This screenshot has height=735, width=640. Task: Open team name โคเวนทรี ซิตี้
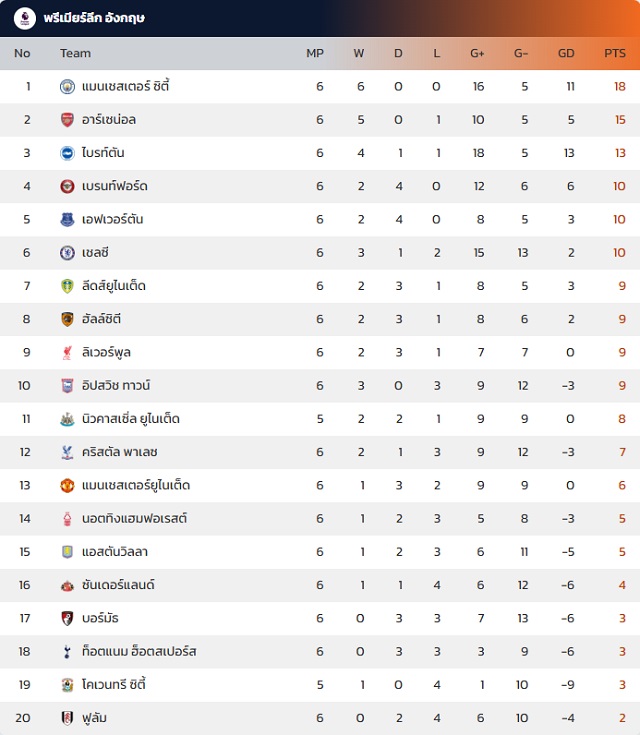[x=114, y=684]
